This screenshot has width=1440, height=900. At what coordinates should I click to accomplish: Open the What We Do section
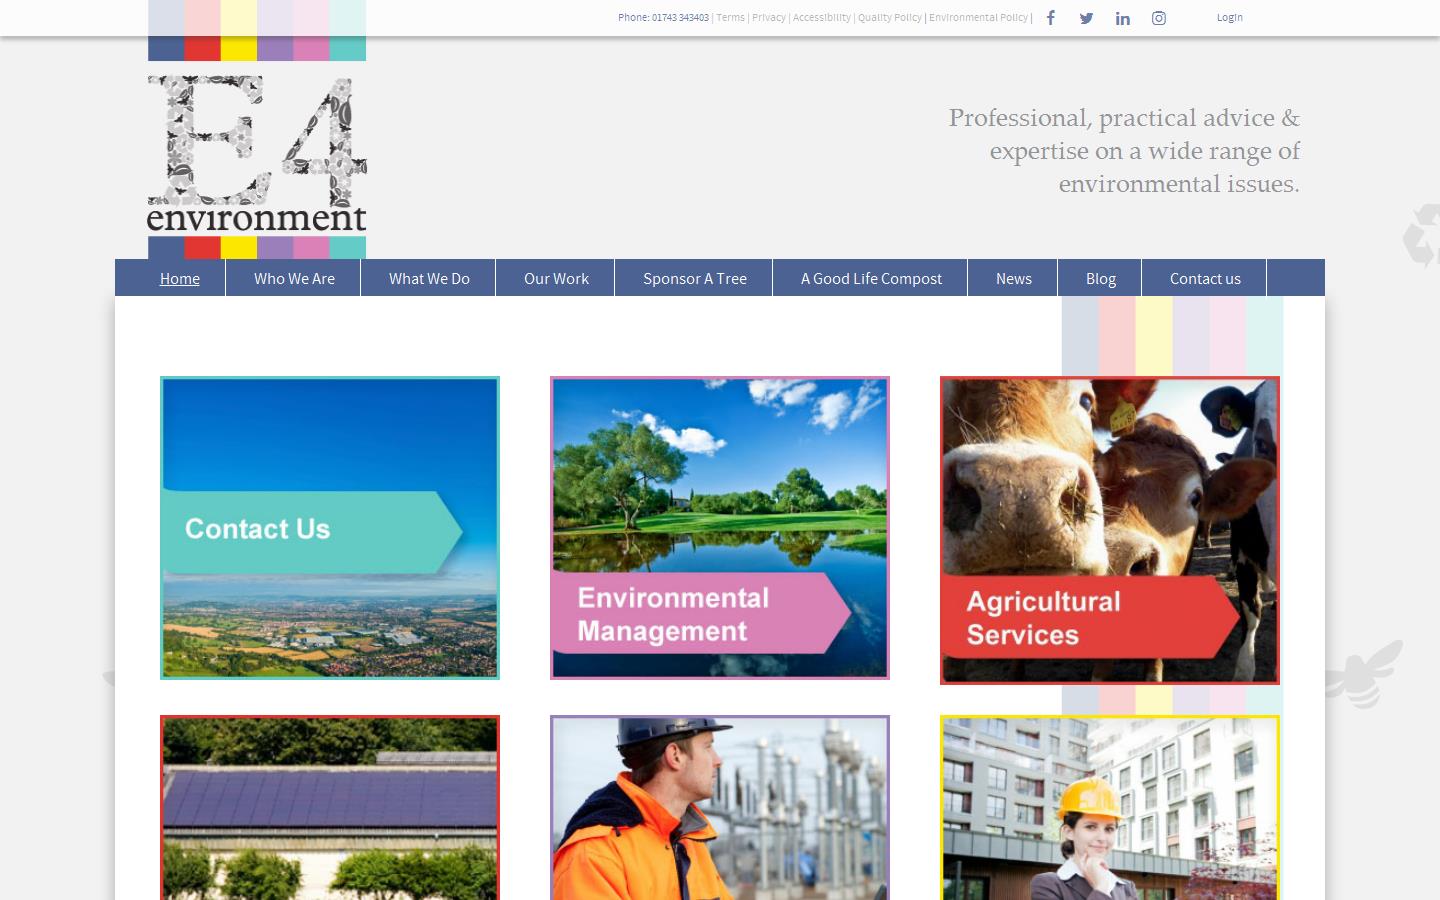[x=429, y=278]
